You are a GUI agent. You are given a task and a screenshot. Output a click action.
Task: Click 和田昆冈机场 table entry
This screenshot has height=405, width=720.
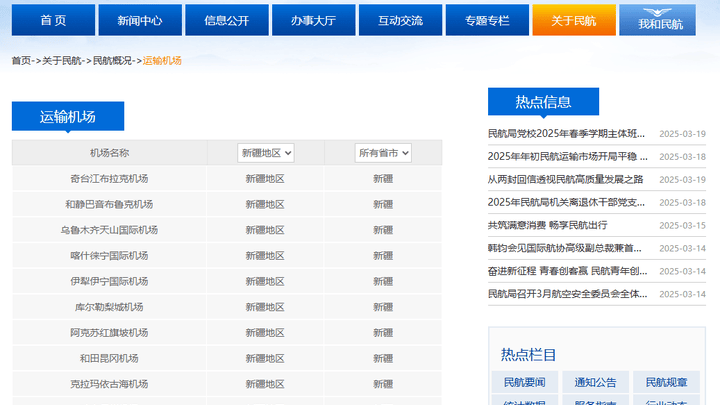(109, 359)
